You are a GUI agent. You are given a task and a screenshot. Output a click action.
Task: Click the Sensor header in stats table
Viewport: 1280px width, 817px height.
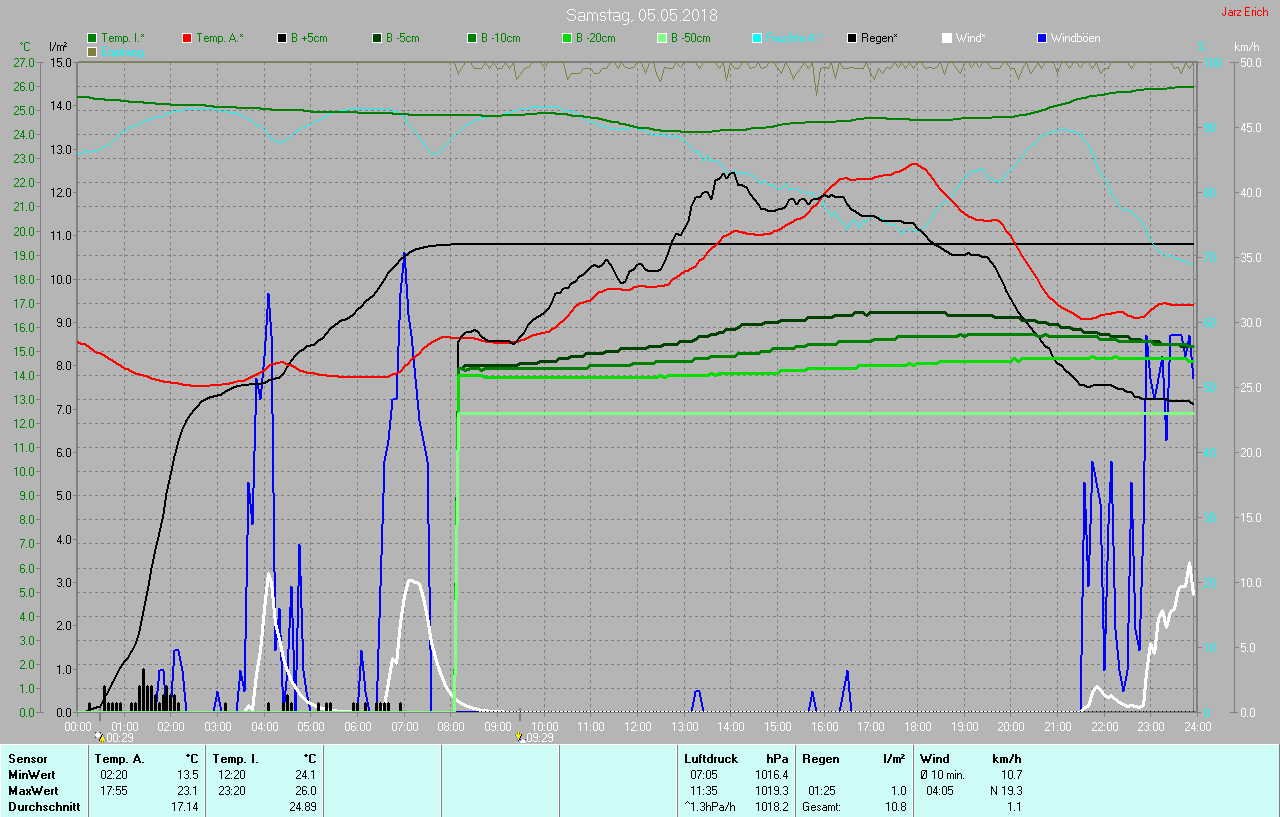(x=28, y=759)
